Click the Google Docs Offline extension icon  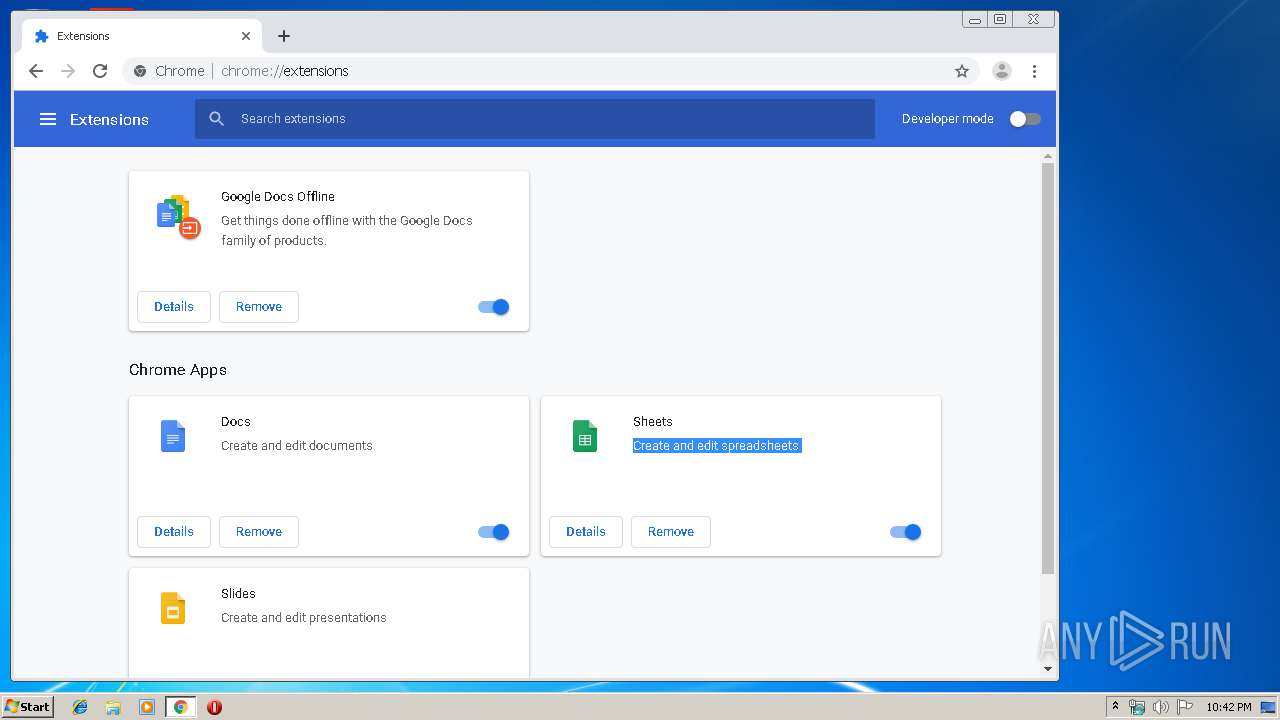pos(178,216)
